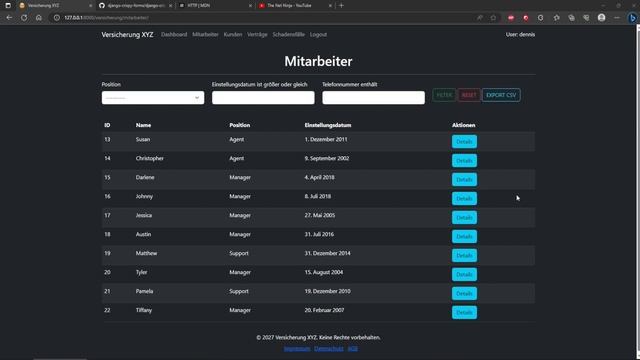
Task: Open the Favorites list toolbar icon
Action: tap(556, 18)
